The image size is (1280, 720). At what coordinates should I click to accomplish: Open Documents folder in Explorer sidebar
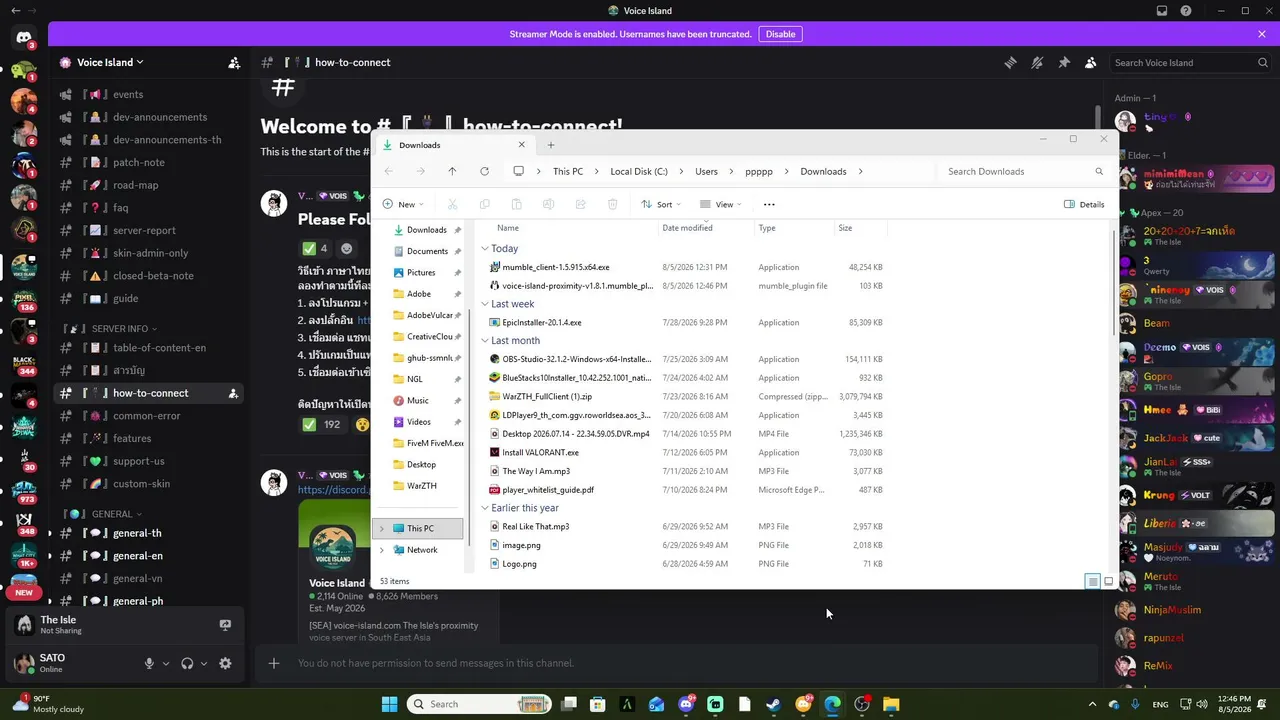pos(427,251)
